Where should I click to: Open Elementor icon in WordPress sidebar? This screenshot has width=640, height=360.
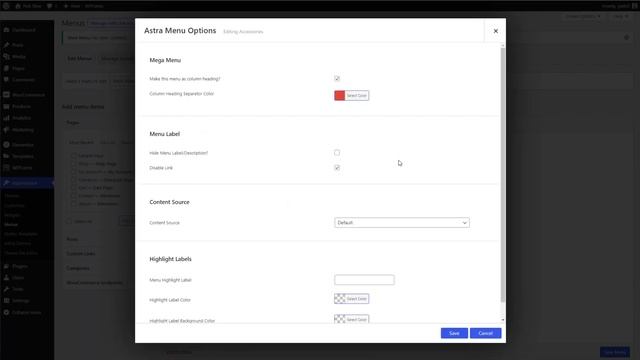[x=7, y=144]
